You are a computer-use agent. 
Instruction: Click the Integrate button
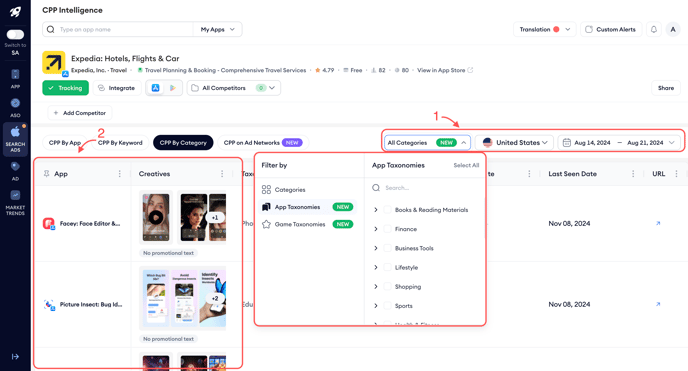coord(117,88)
